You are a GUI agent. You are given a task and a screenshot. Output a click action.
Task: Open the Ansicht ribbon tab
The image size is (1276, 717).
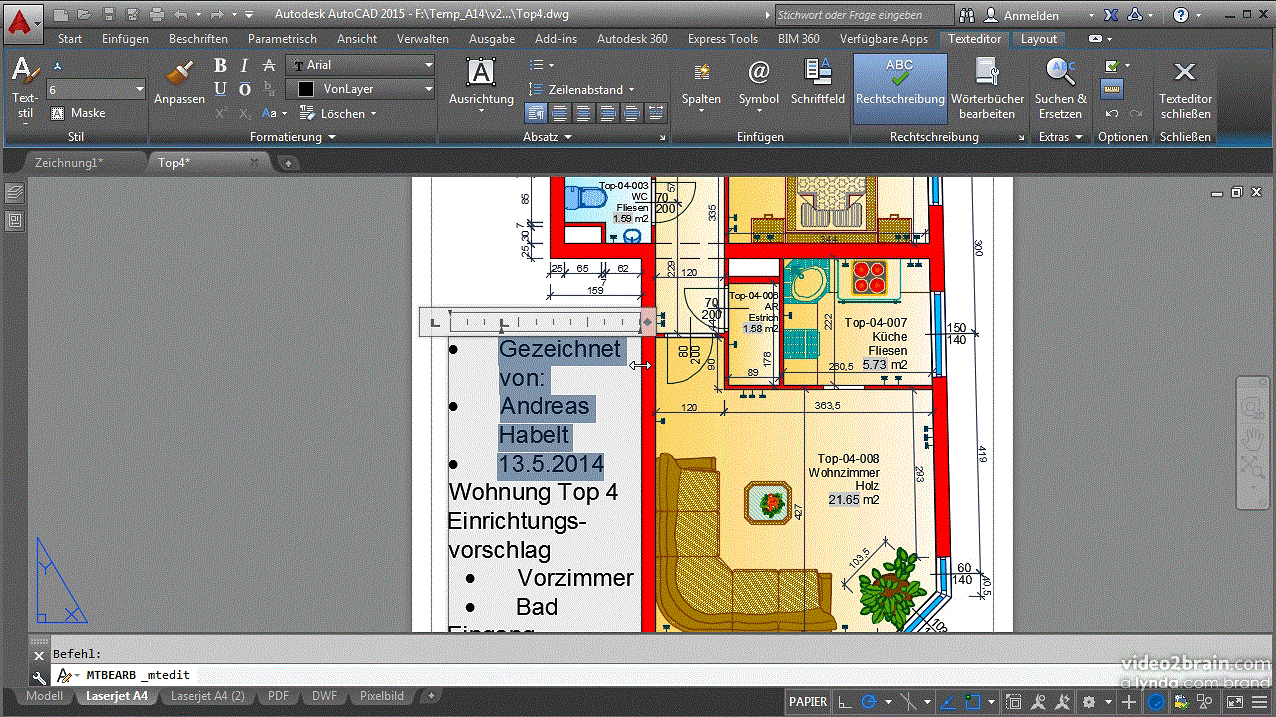(357, 39)
